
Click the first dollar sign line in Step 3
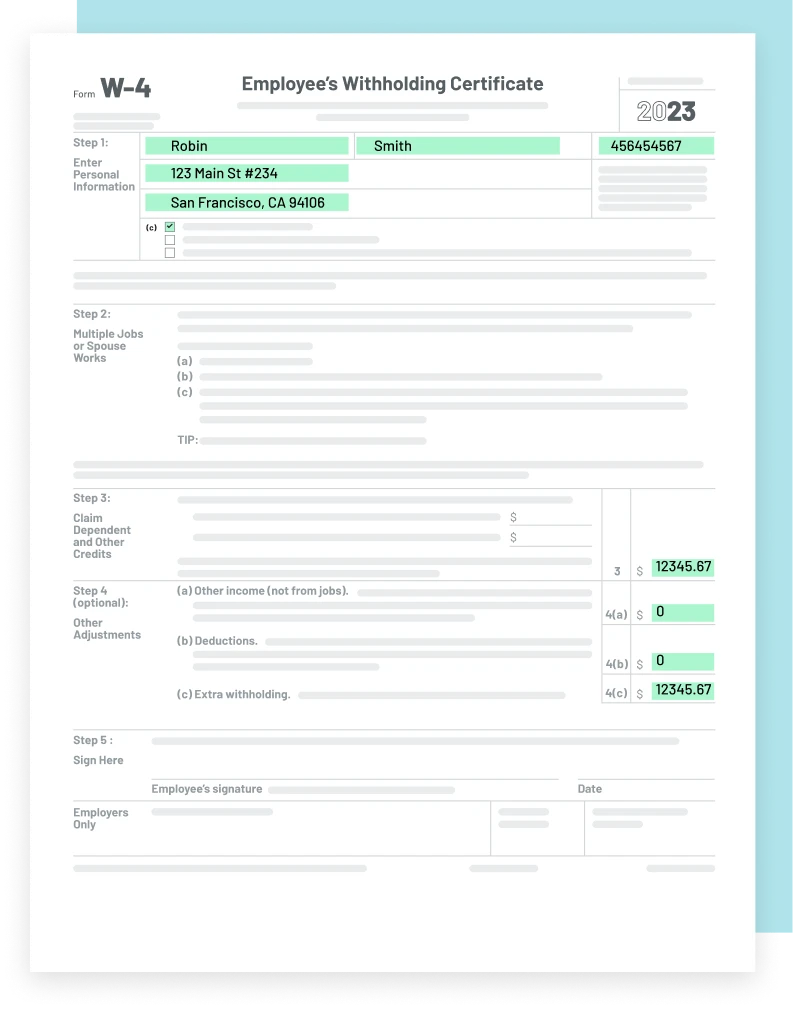[550, 517]
